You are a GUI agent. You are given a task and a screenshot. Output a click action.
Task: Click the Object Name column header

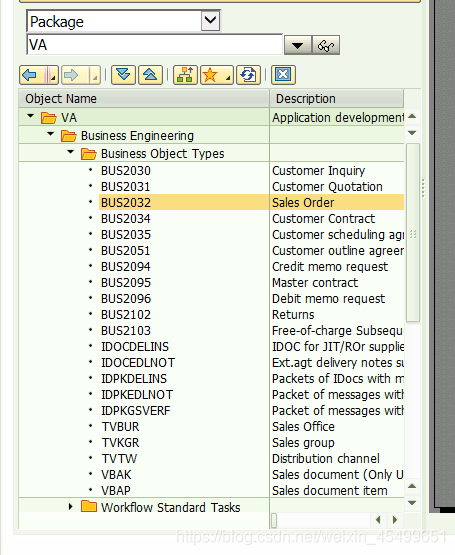pos(144,98)
